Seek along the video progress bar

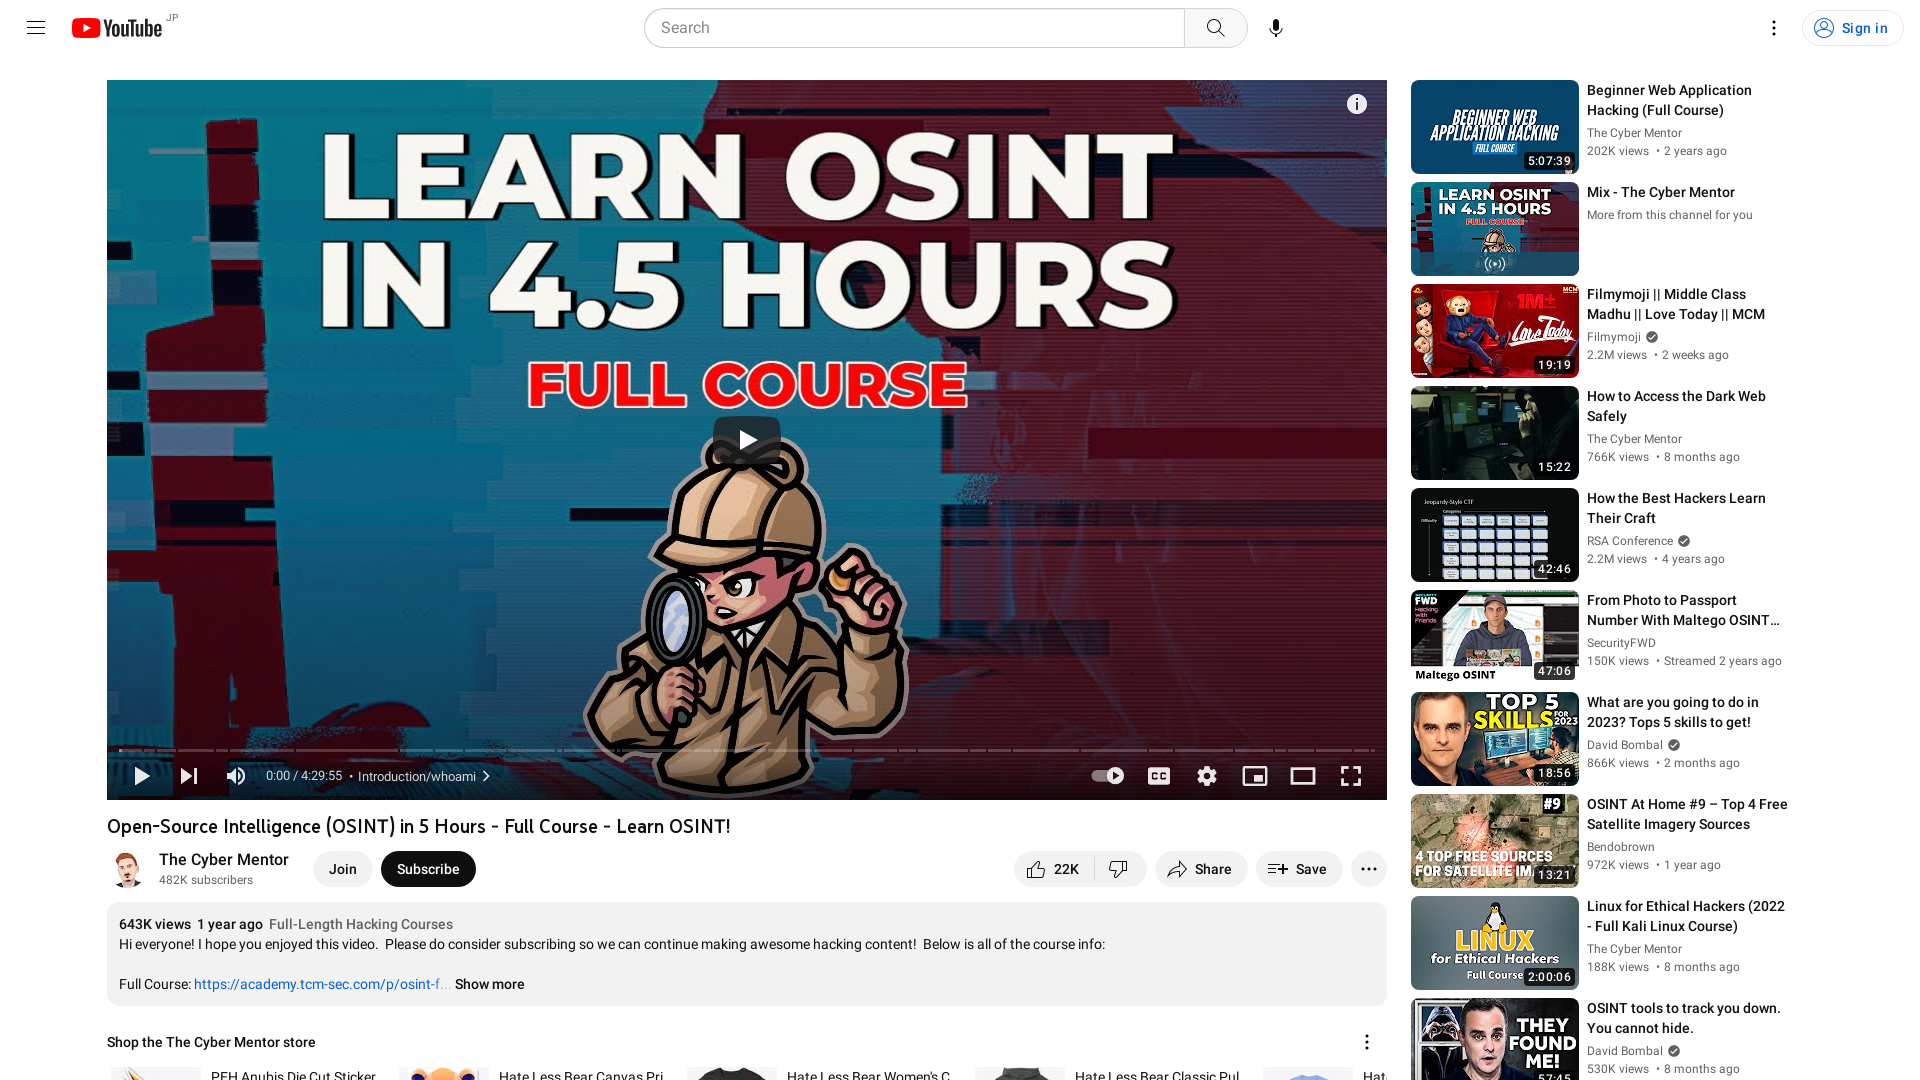coord(746,750)
